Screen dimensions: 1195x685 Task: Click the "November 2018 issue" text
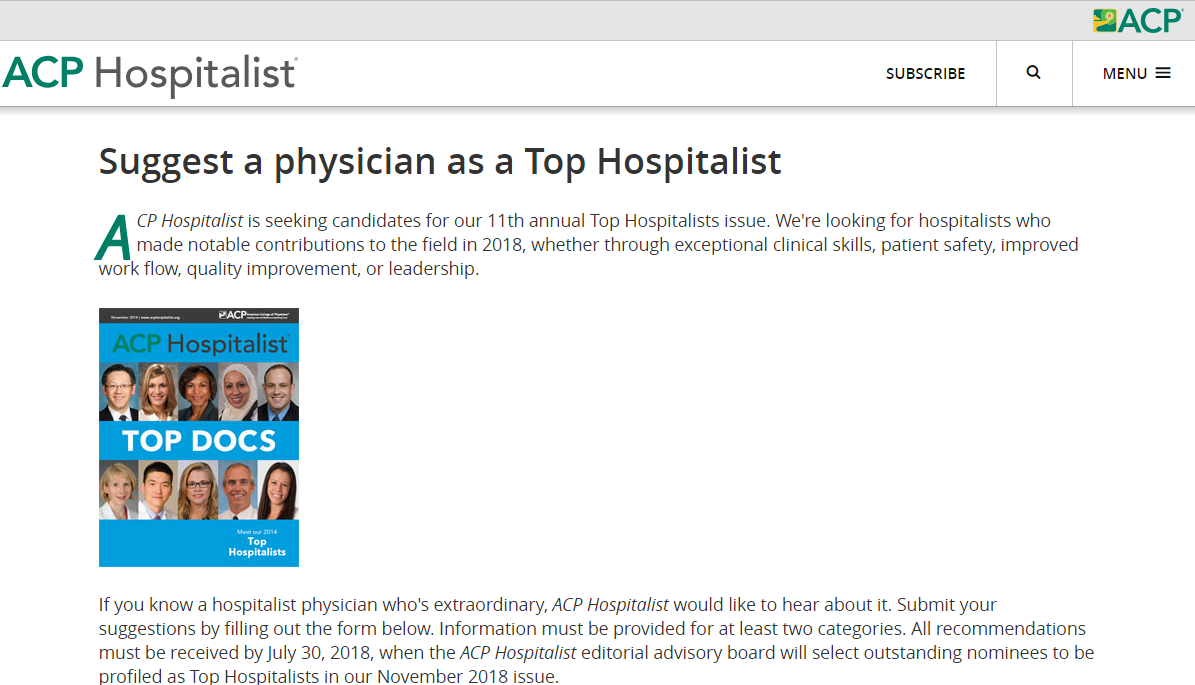click(466, 676)
